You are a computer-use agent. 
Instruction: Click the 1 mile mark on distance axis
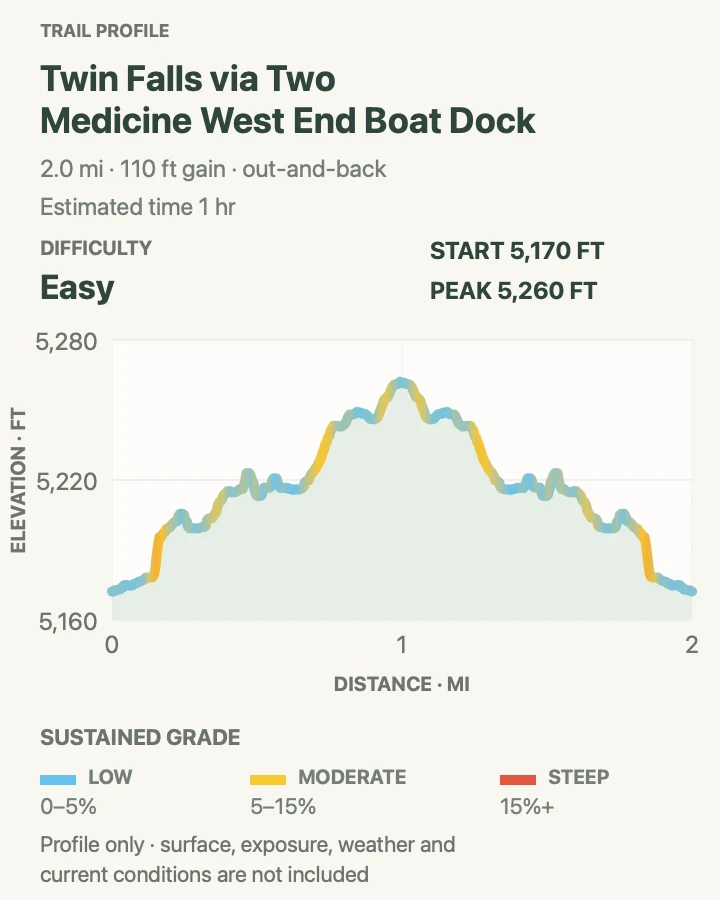point(402,645)
